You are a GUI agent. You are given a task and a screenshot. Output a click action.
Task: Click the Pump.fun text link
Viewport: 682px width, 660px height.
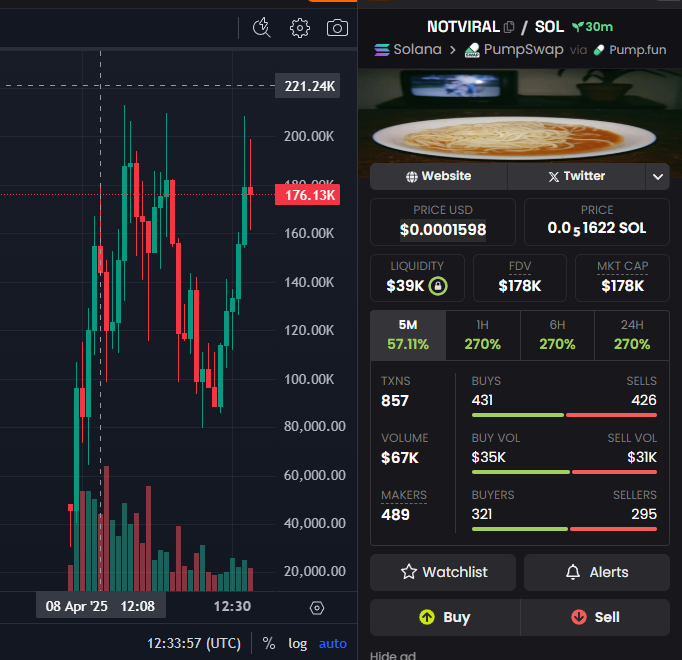637,50
